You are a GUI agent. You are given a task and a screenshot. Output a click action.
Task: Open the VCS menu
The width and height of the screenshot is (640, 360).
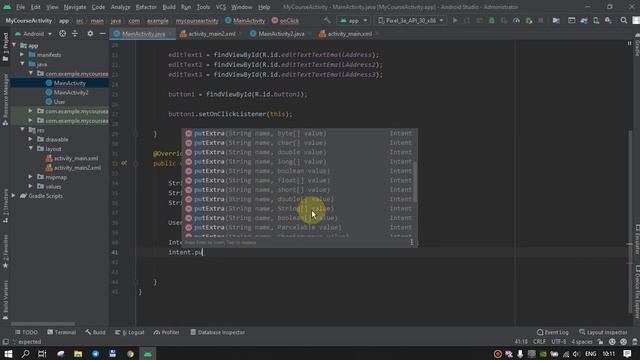221,7
